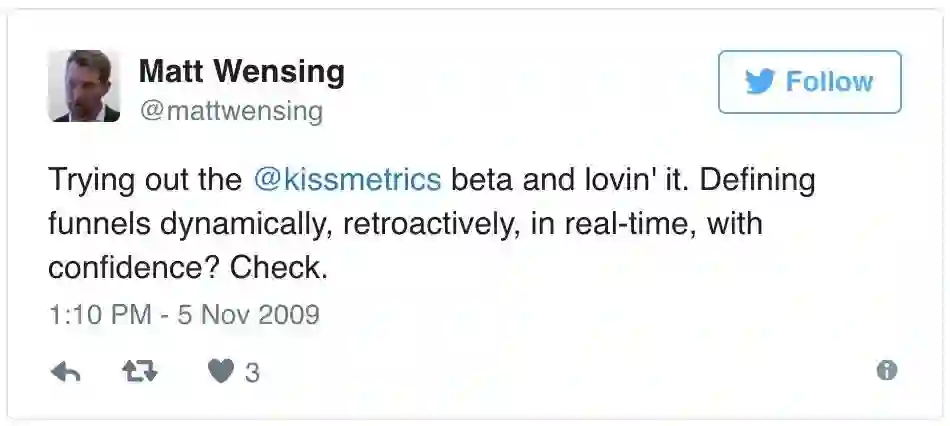This screenshot has height=426, width=950.
Task: Open the 1:10 PM timestamp permalink
Action: tap(100, 315)
